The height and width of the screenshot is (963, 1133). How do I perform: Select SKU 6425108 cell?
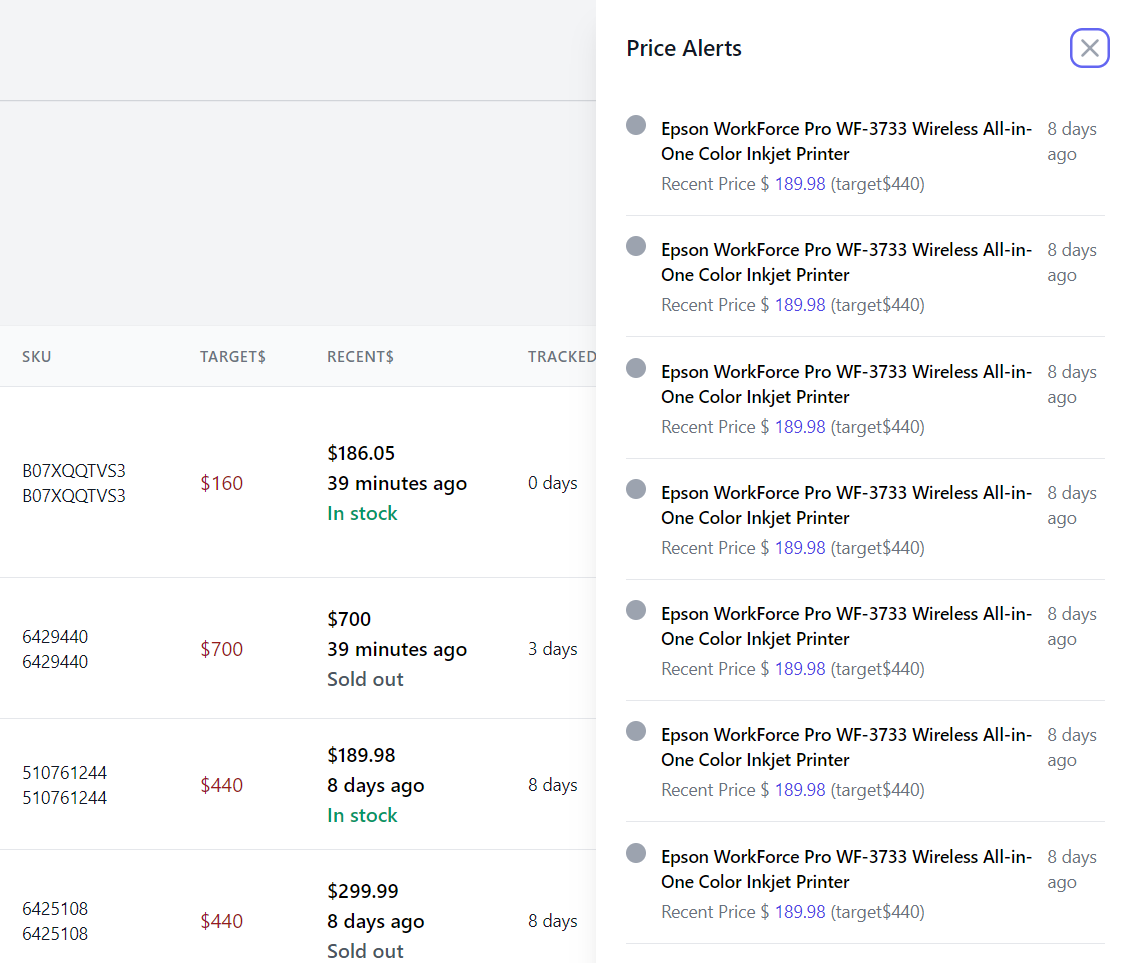(55, 920)
